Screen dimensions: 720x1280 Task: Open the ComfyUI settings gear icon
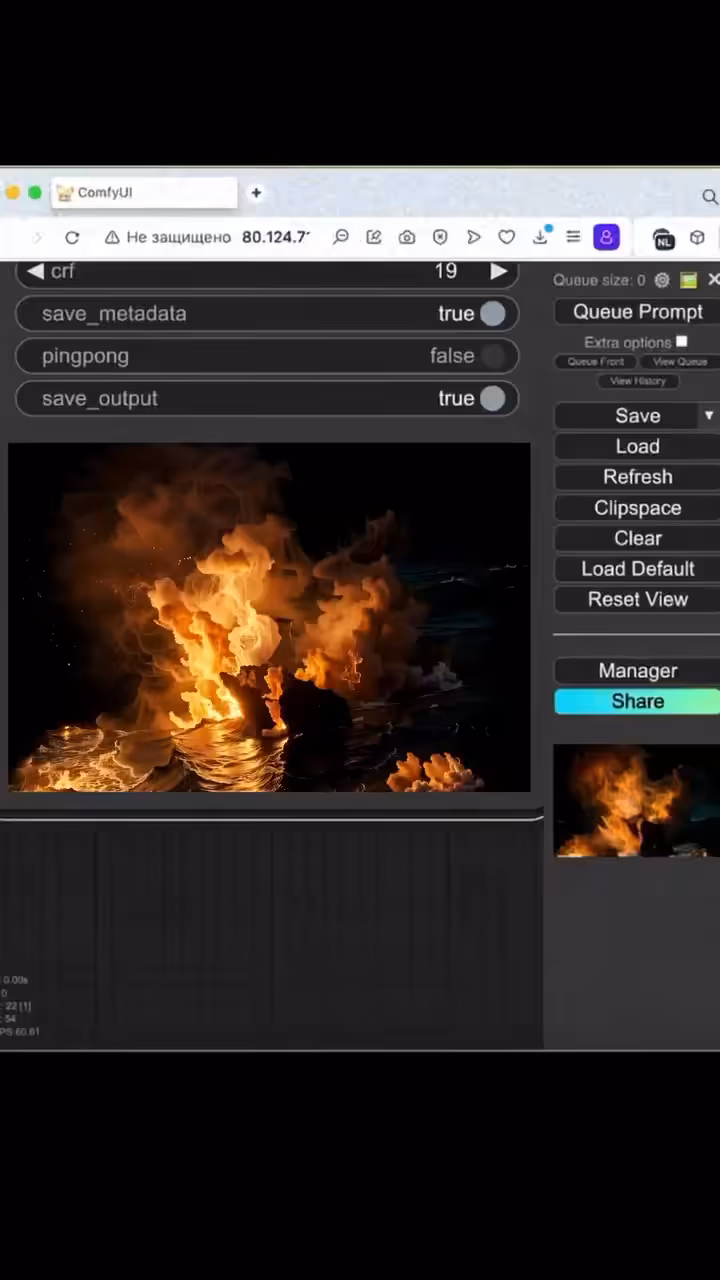coord(662,280)
